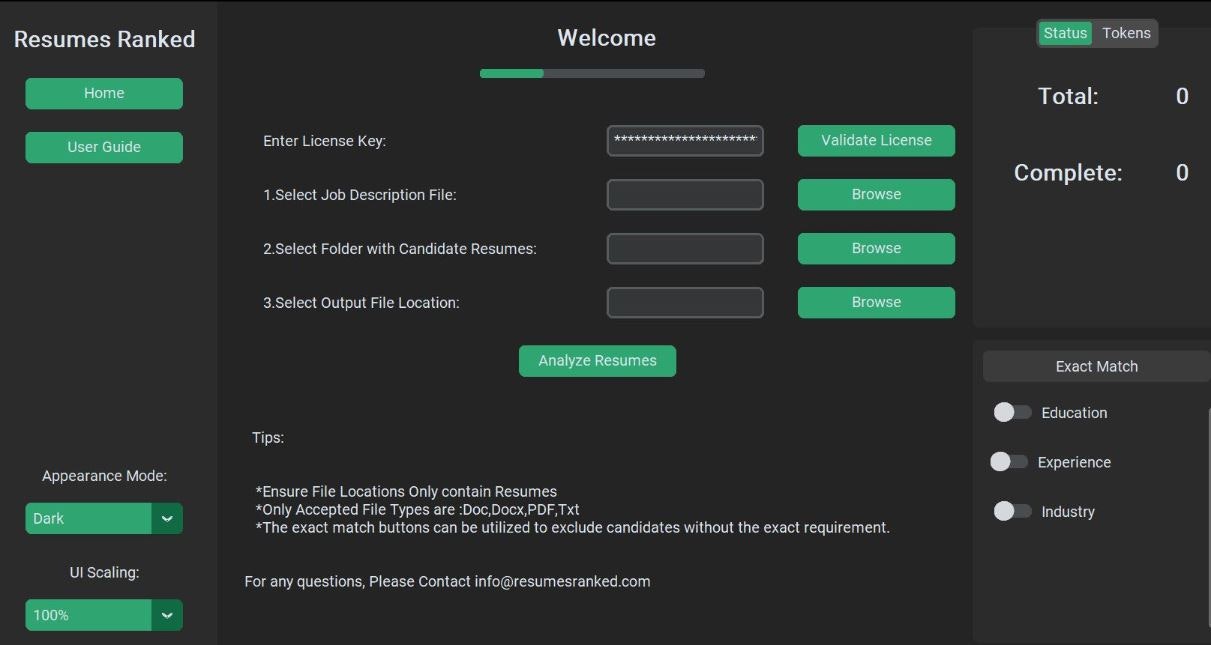Click the Complete count value 0
The height and width of the screenshot is (645, 1211).
1182,173
